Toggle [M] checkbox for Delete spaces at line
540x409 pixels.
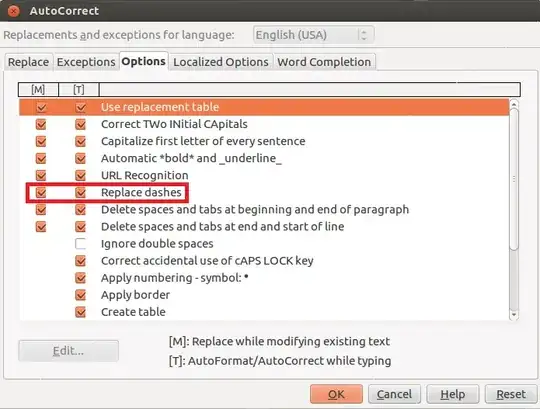(41, 227)
